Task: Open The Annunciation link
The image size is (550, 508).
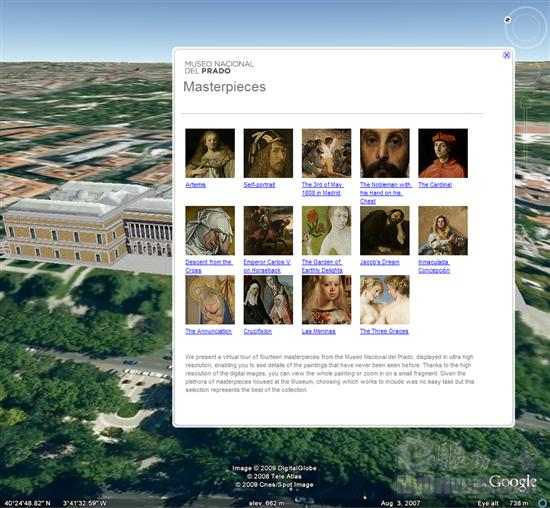Action: coord(208,332)
